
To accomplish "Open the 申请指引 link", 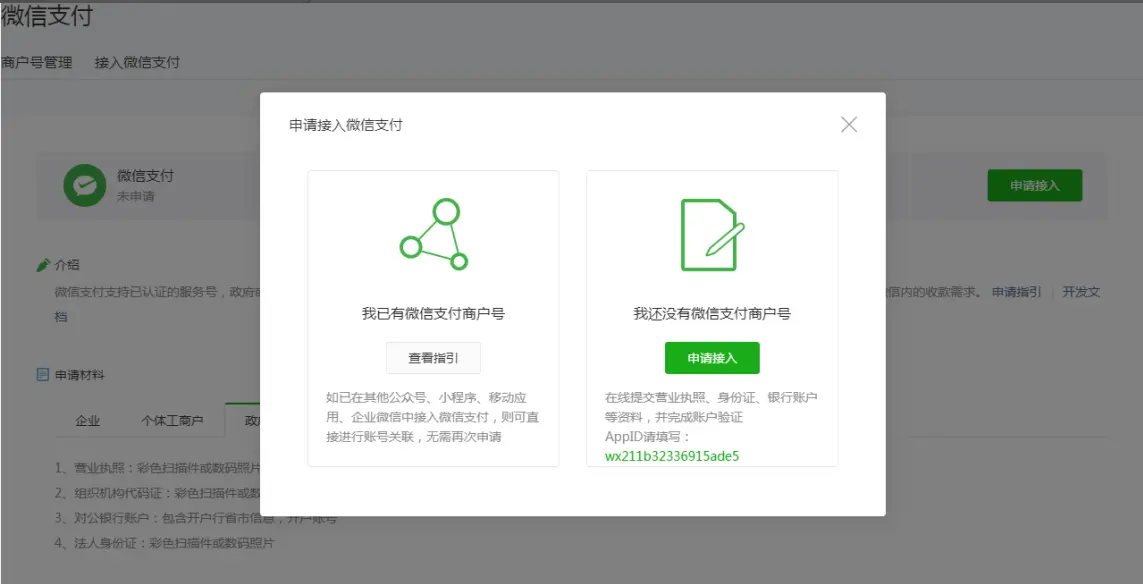I will pyautogui.click(x=1016, y=293).
